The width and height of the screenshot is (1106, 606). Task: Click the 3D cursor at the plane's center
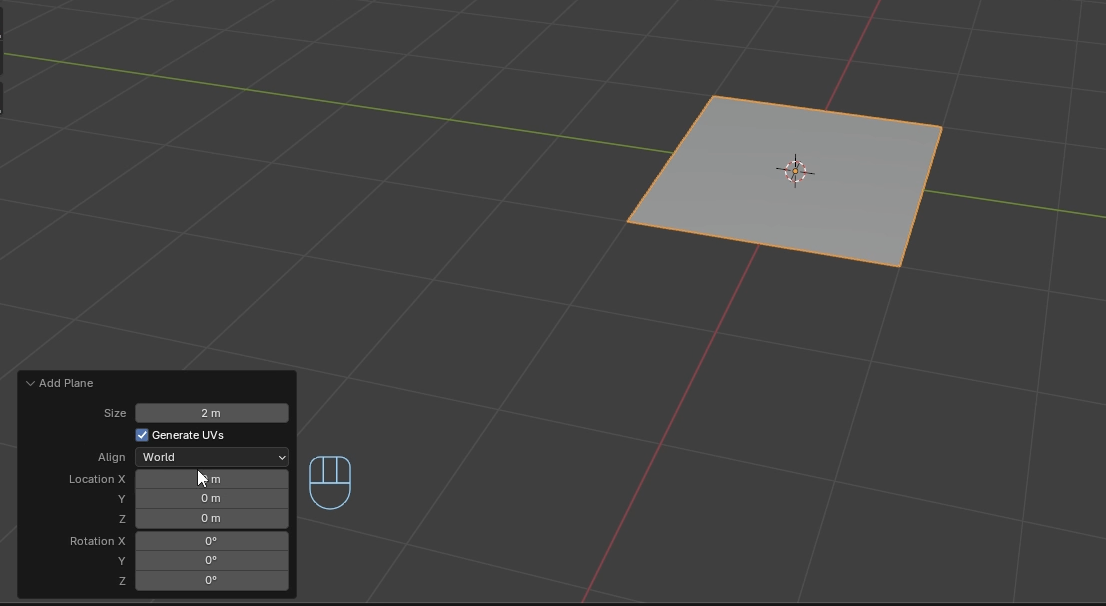click(x=796, y=171)
